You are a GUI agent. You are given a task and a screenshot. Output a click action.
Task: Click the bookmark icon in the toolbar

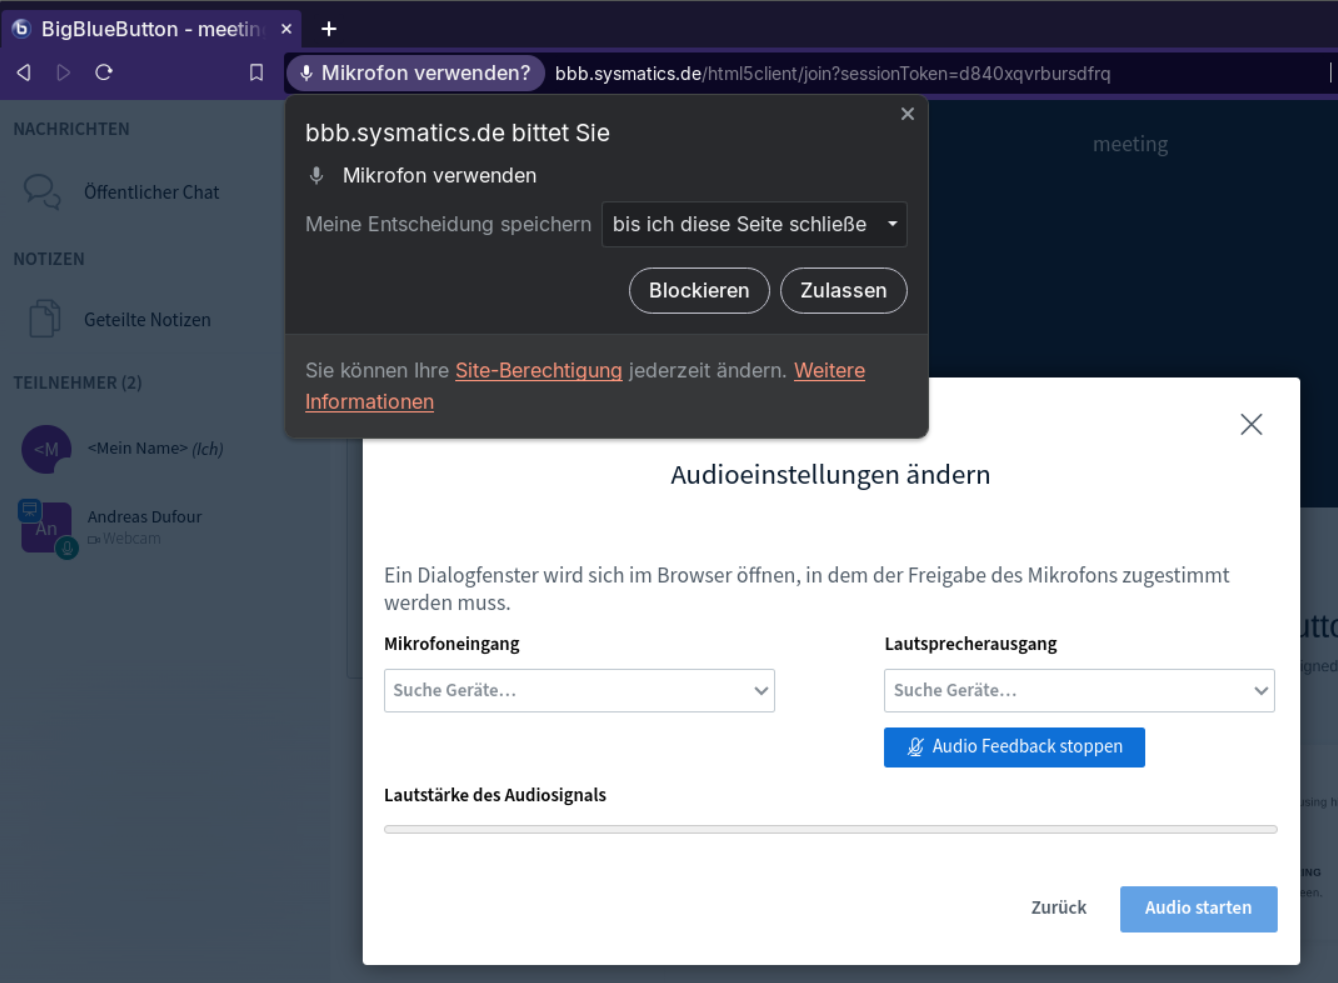coord(256,72)
